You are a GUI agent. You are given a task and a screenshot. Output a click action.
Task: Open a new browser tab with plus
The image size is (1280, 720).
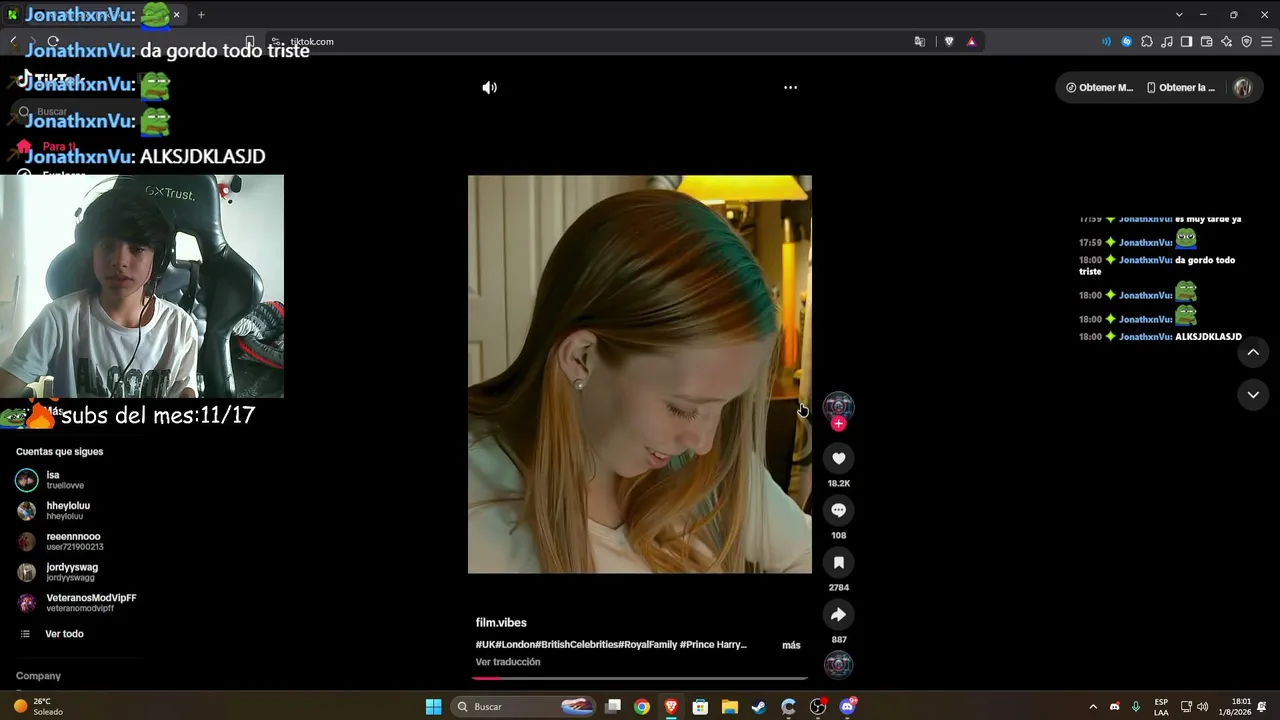(x=201, y=15)
